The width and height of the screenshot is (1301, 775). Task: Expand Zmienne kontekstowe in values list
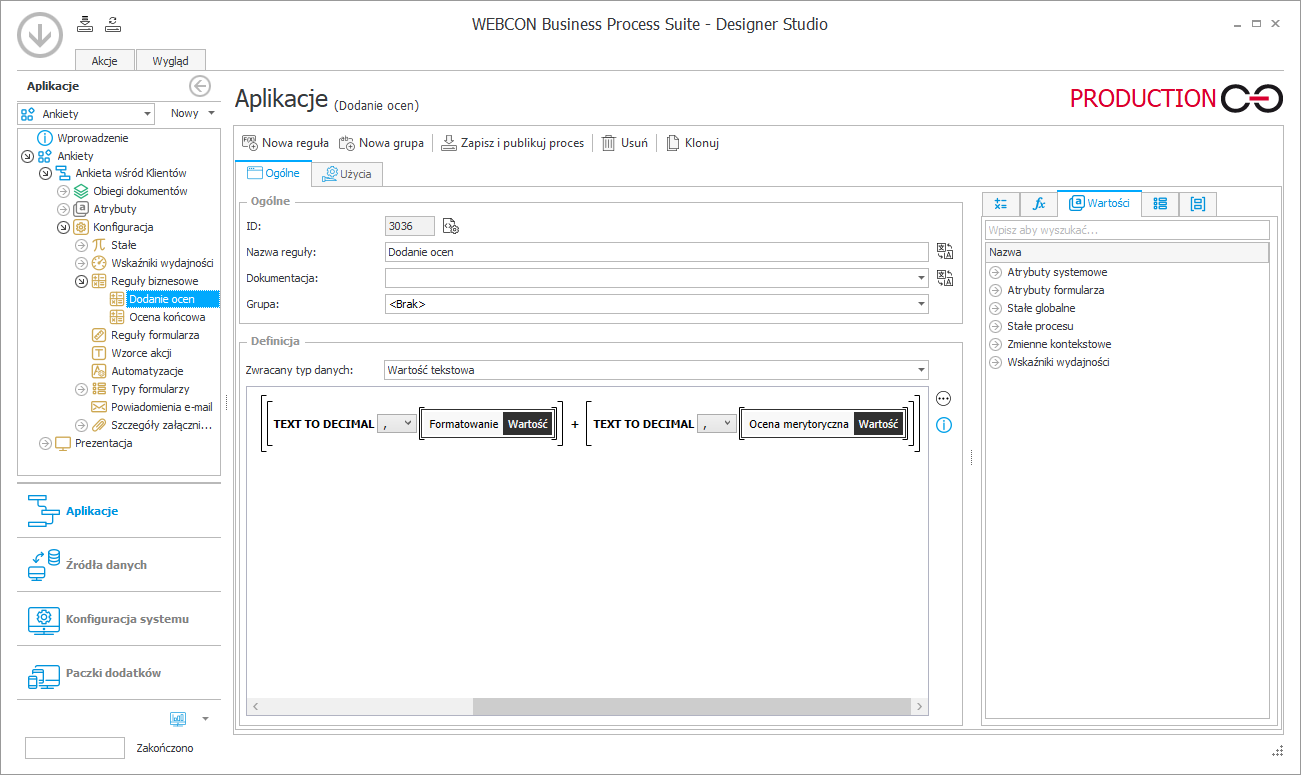point(995,344)
